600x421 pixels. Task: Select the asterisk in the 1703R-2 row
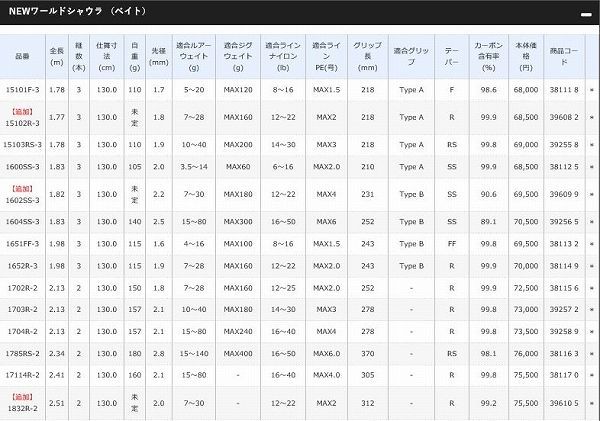(591, 311)
